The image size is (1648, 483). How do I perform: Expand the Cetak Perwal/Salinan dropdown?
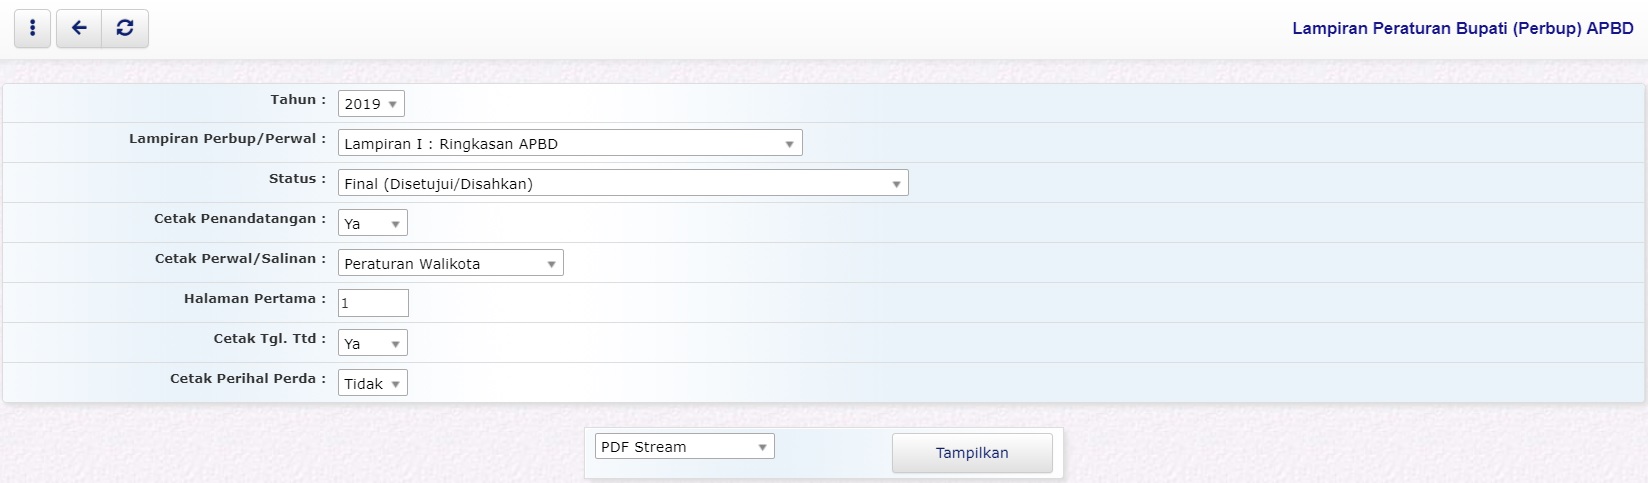point(450,264)
